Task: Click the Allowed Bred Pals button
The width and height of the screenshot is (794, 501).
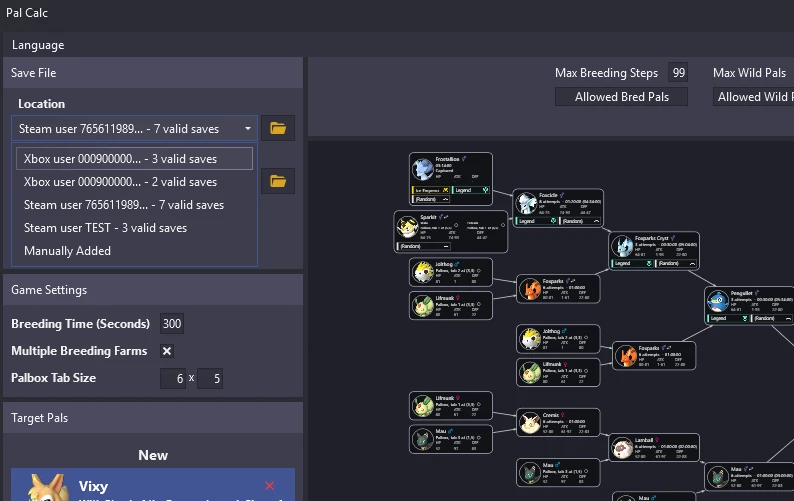Action: (x=621, y=97)
